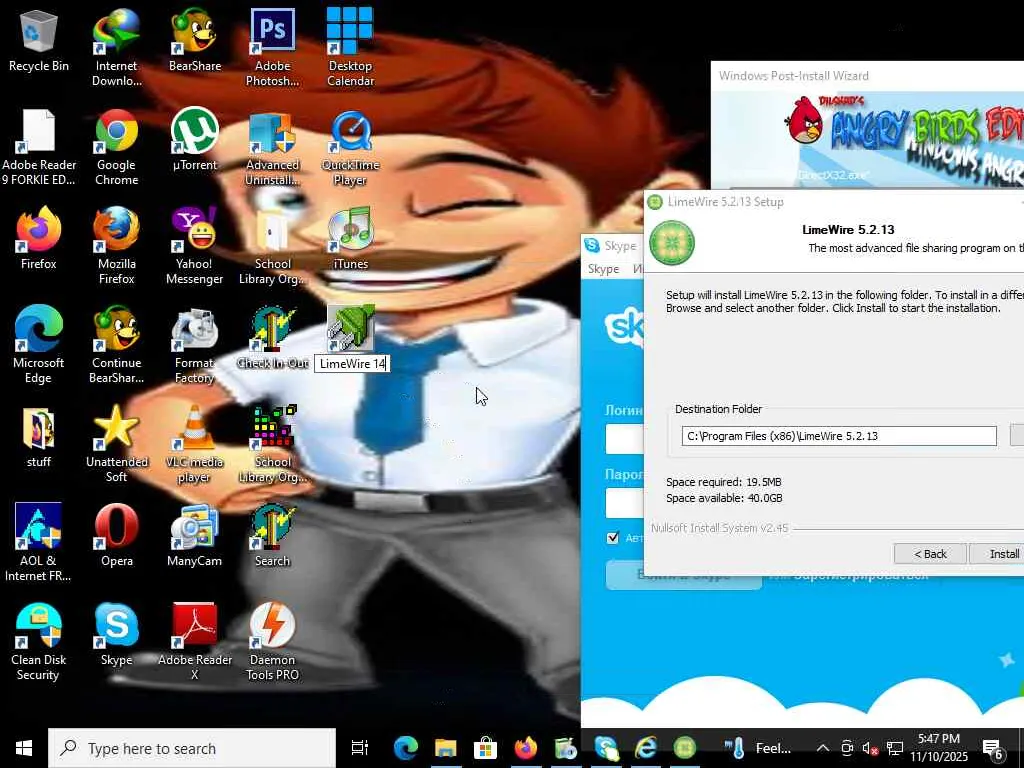Select the Opera desktop icon
This screenshot has height=768, width=1024.
point(116,535)
